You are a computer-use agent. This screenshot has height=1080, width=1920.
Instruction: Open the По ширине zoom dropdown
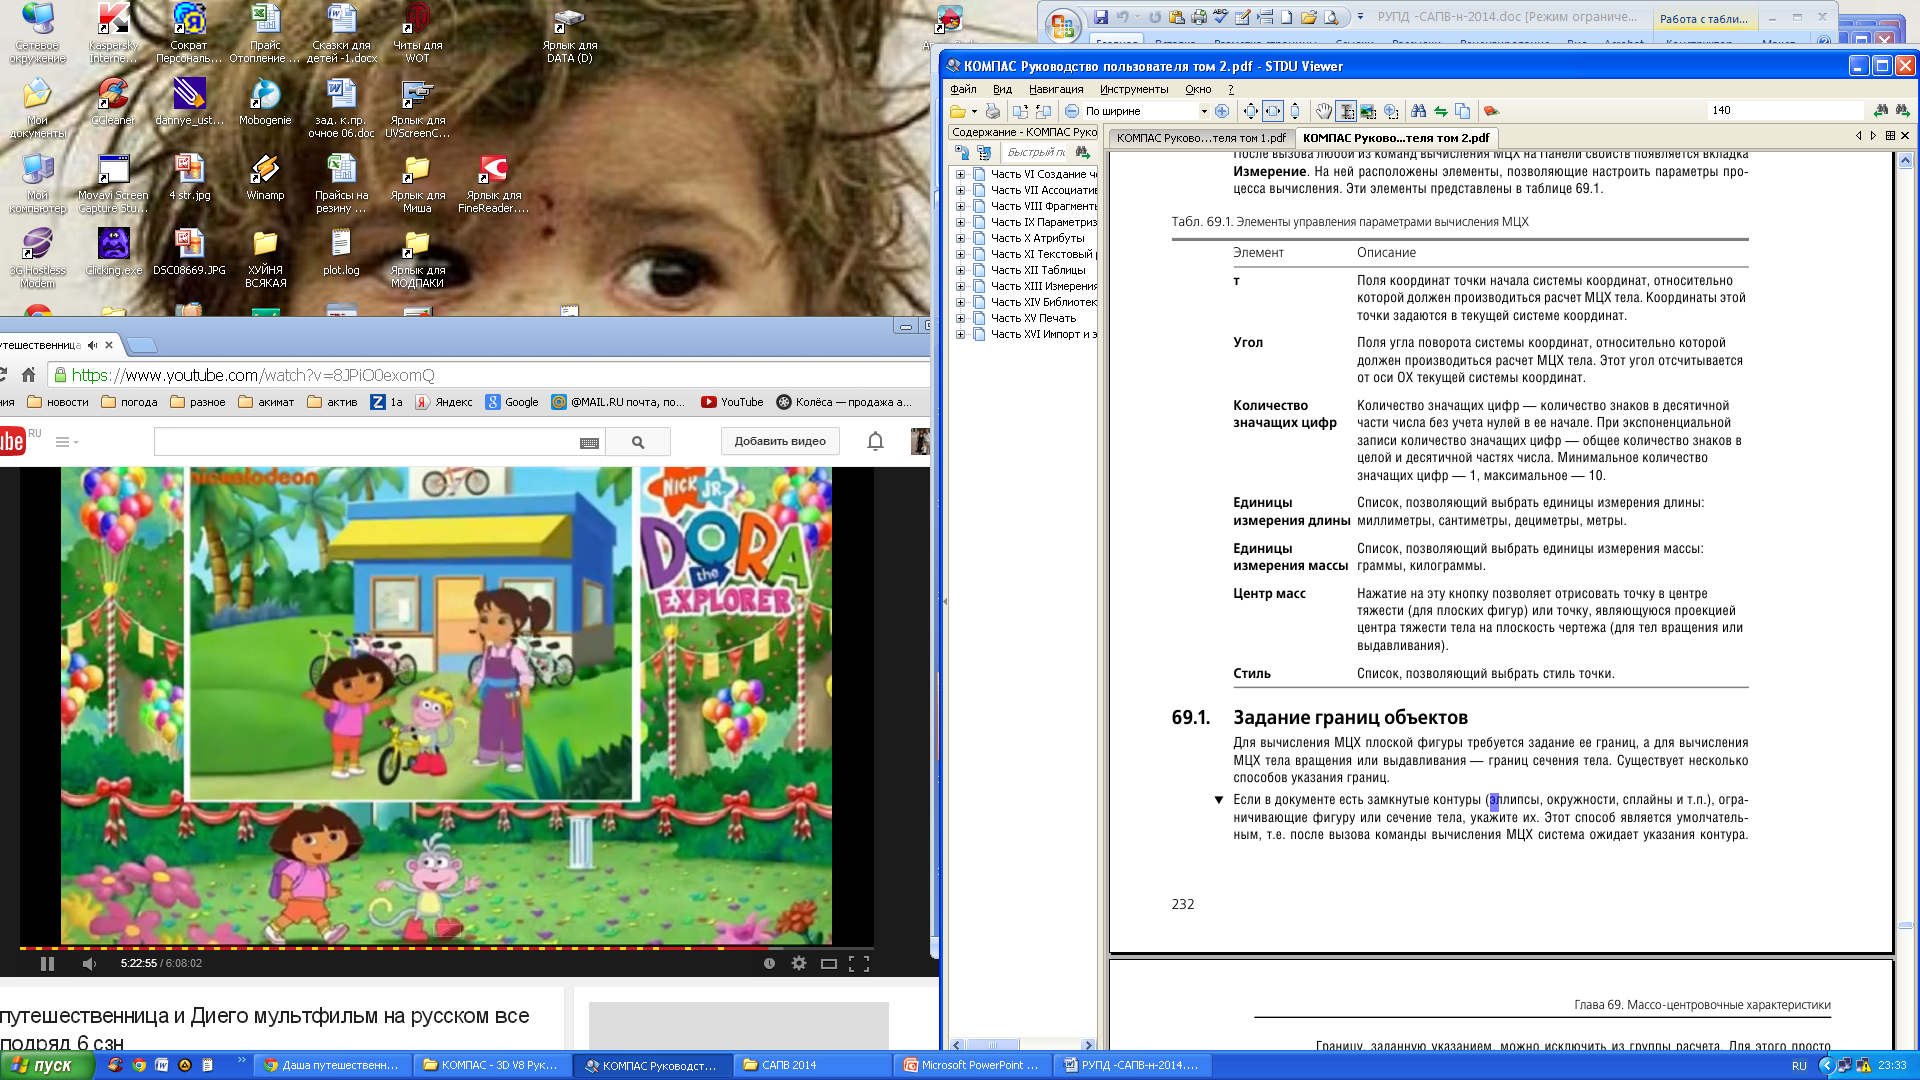[1204, 111]
